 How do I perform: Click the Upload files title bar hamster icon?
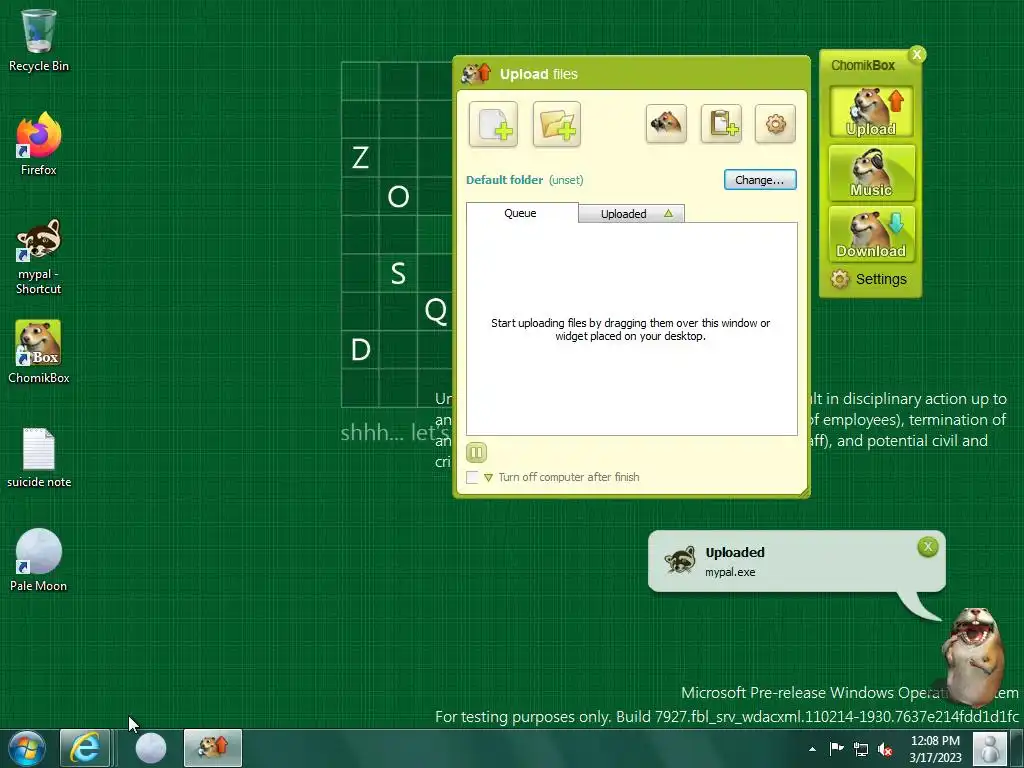[476, 73]
